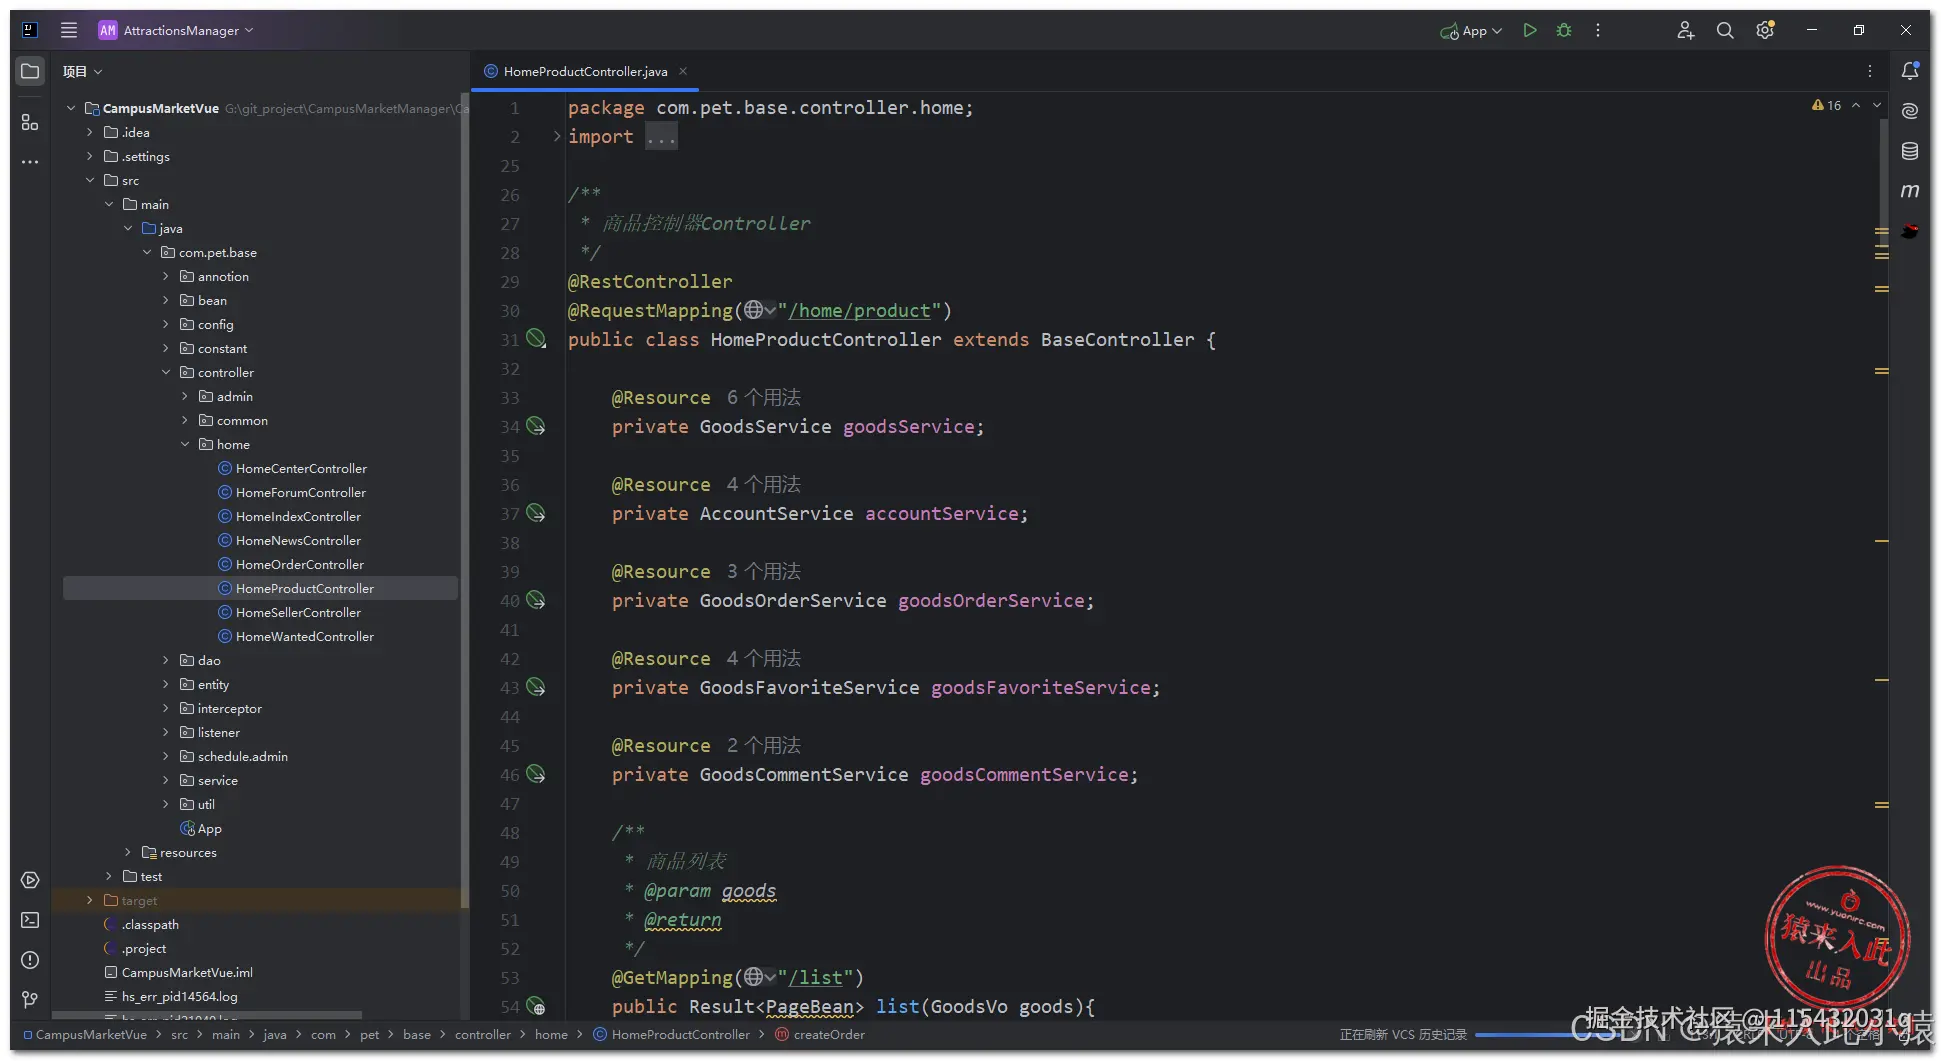Expand the .settings folder
Viewport: 1941px width, 1061px height.
point(90,156)
